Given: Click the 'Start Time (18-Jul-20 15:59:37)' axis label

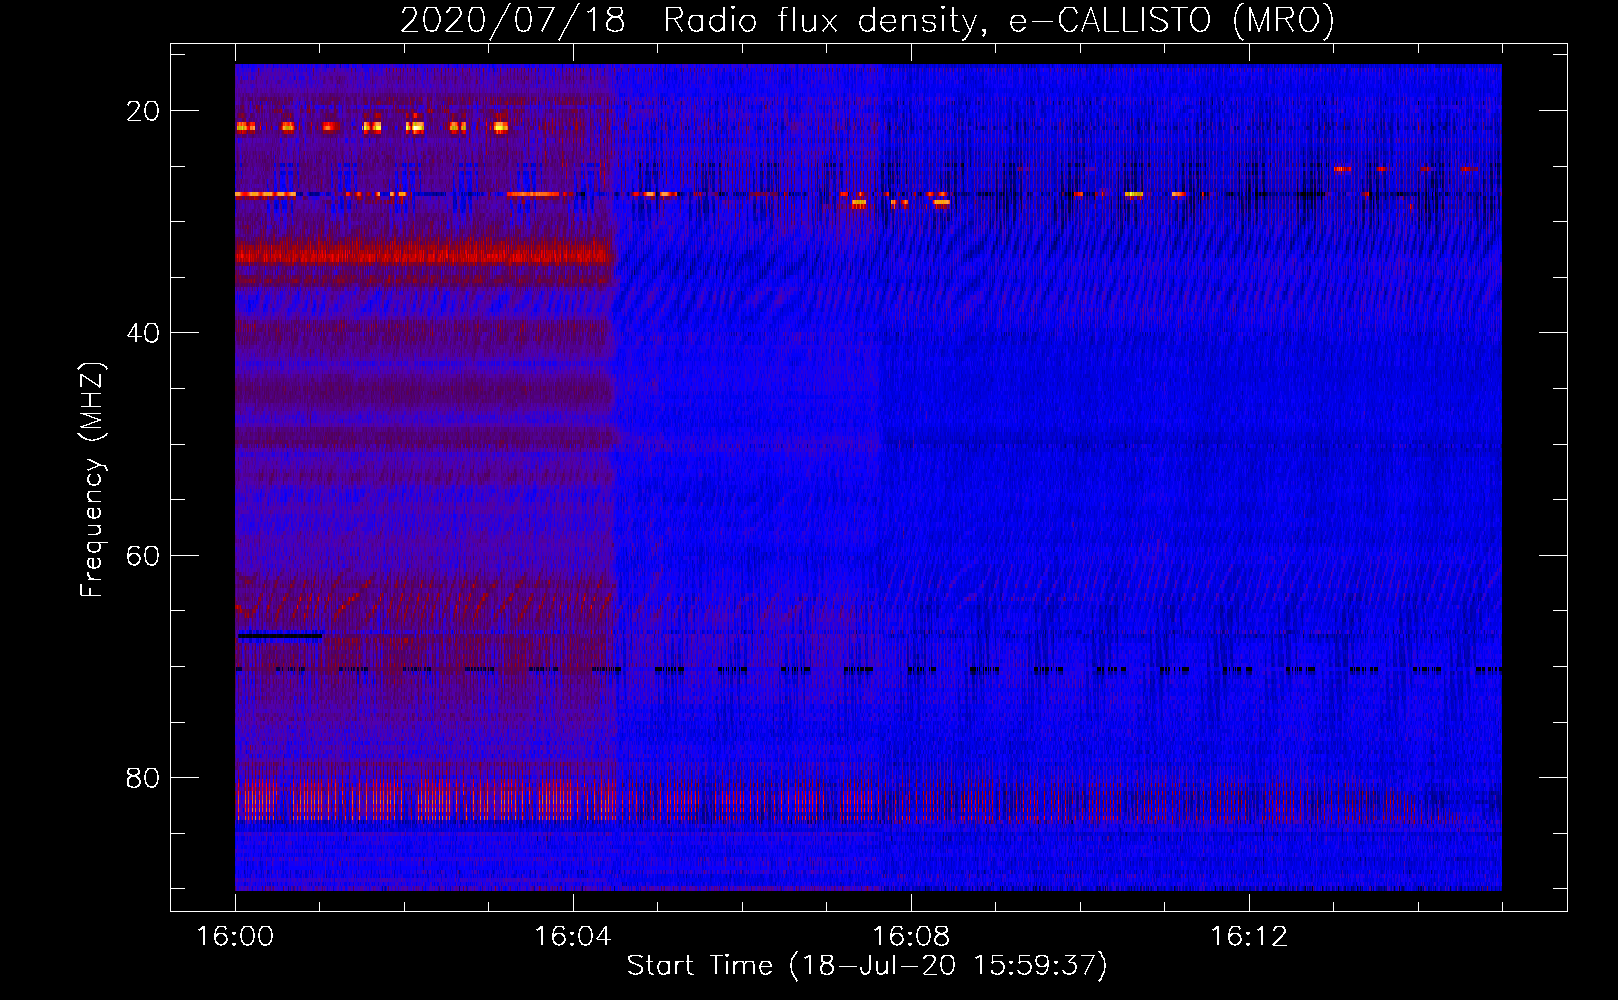Looking at the screenshot, I should coord(867,966).
